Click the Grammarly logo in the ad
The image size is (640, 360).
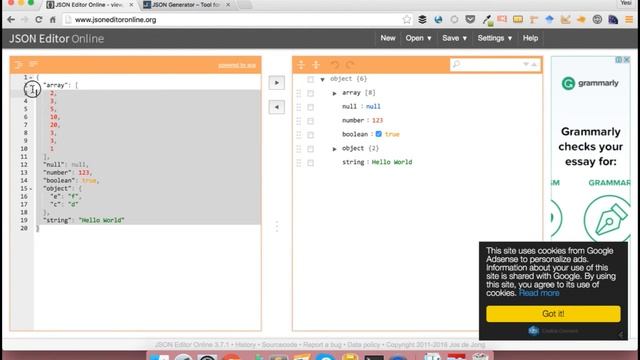pyautogui.click(x=590, y=83)
